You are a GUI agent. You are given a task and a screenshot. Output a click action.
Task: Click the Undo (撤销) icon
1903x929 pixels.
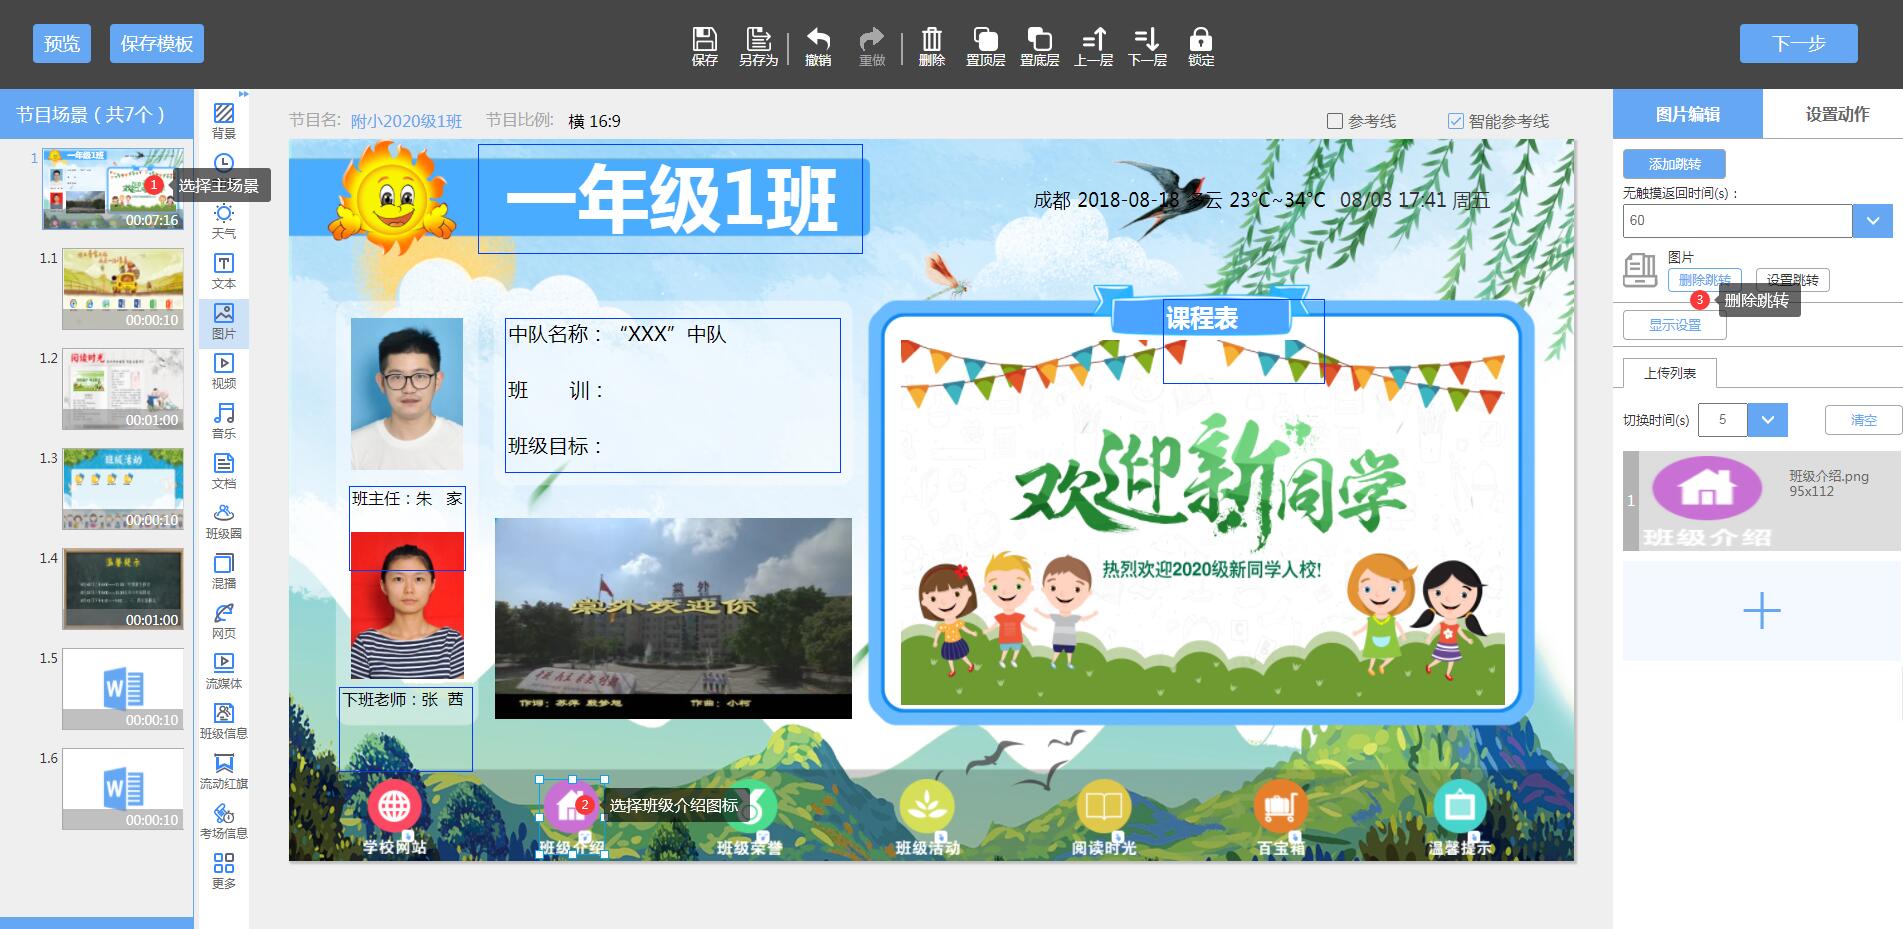click(818, 45)
